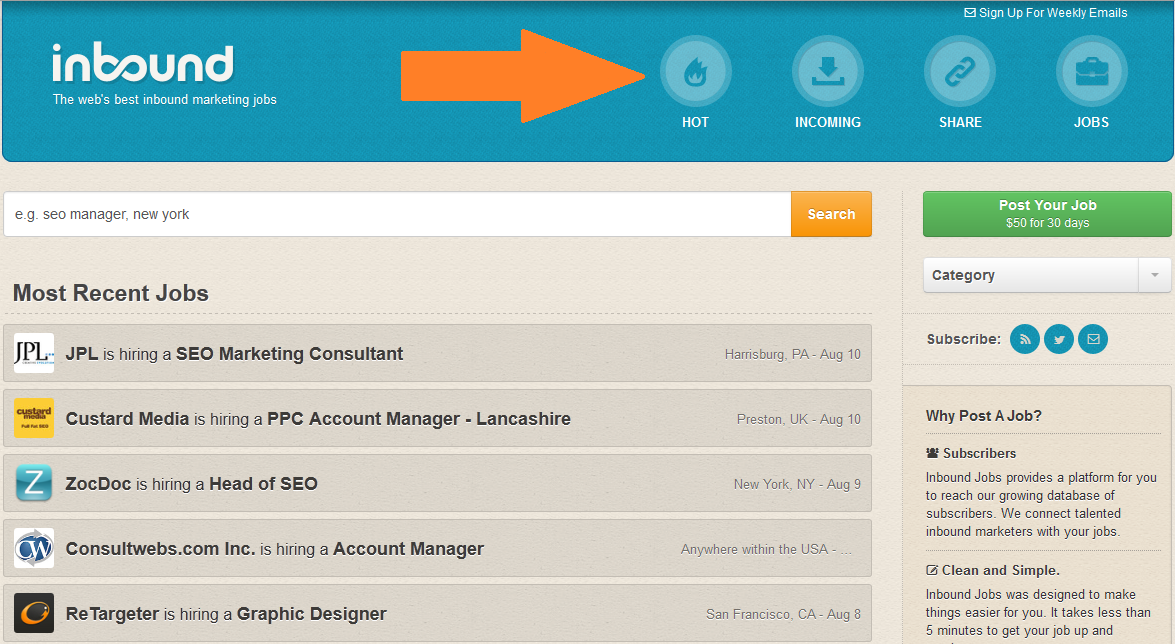Open the Twitter subscribe icon

[x=1059, y=340]
